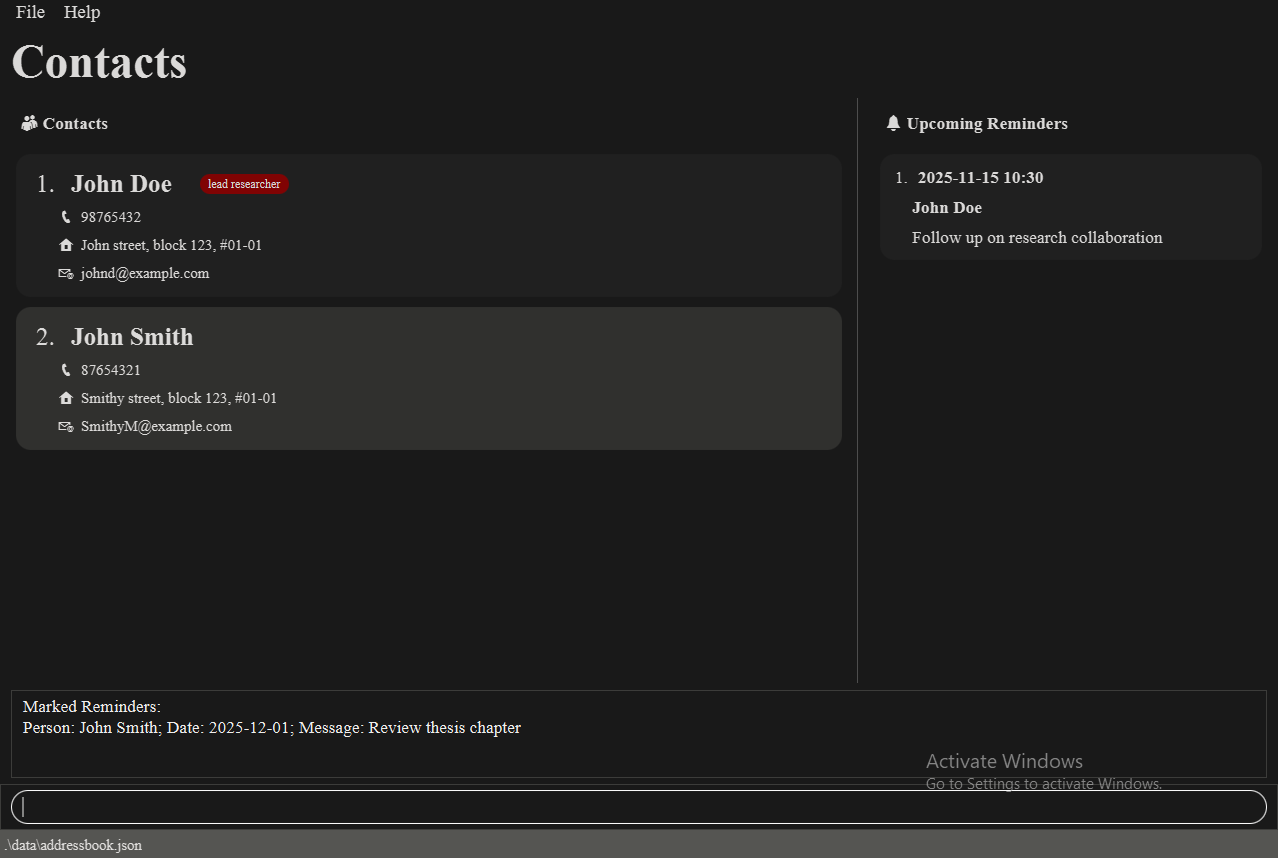Click the contacts group icon in panel header
This screenshot has width=1278, height=858.
29,123
